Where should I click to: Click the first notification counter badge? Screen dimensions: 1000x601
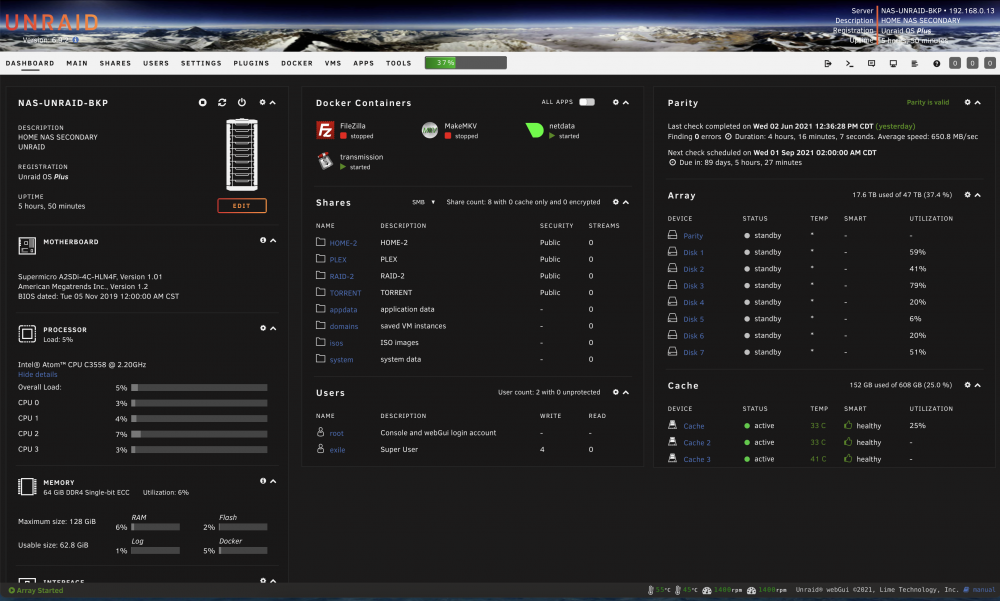(955, 63)
